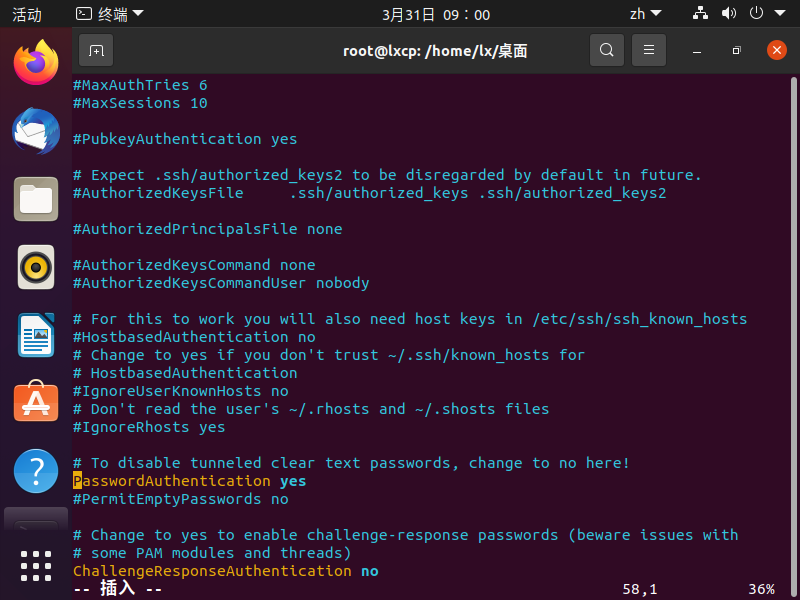Open the 终端 app menu
This screenshot has width=800, height=600.
(110, 14)
